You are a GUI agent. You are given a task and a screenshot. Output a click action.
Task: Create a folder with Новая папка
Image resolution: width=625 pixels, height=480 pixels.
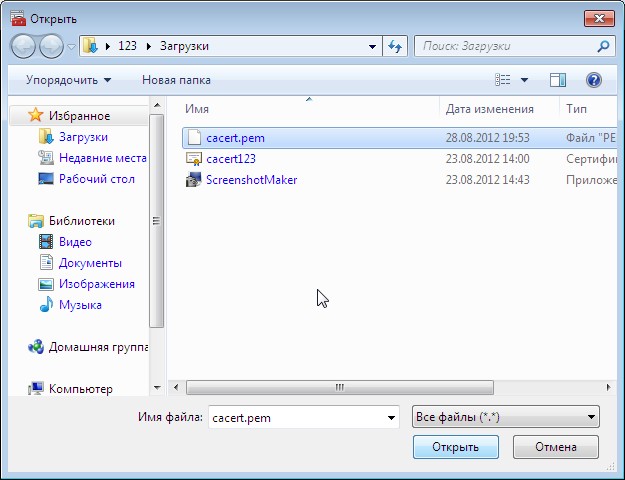coord(176,80)
